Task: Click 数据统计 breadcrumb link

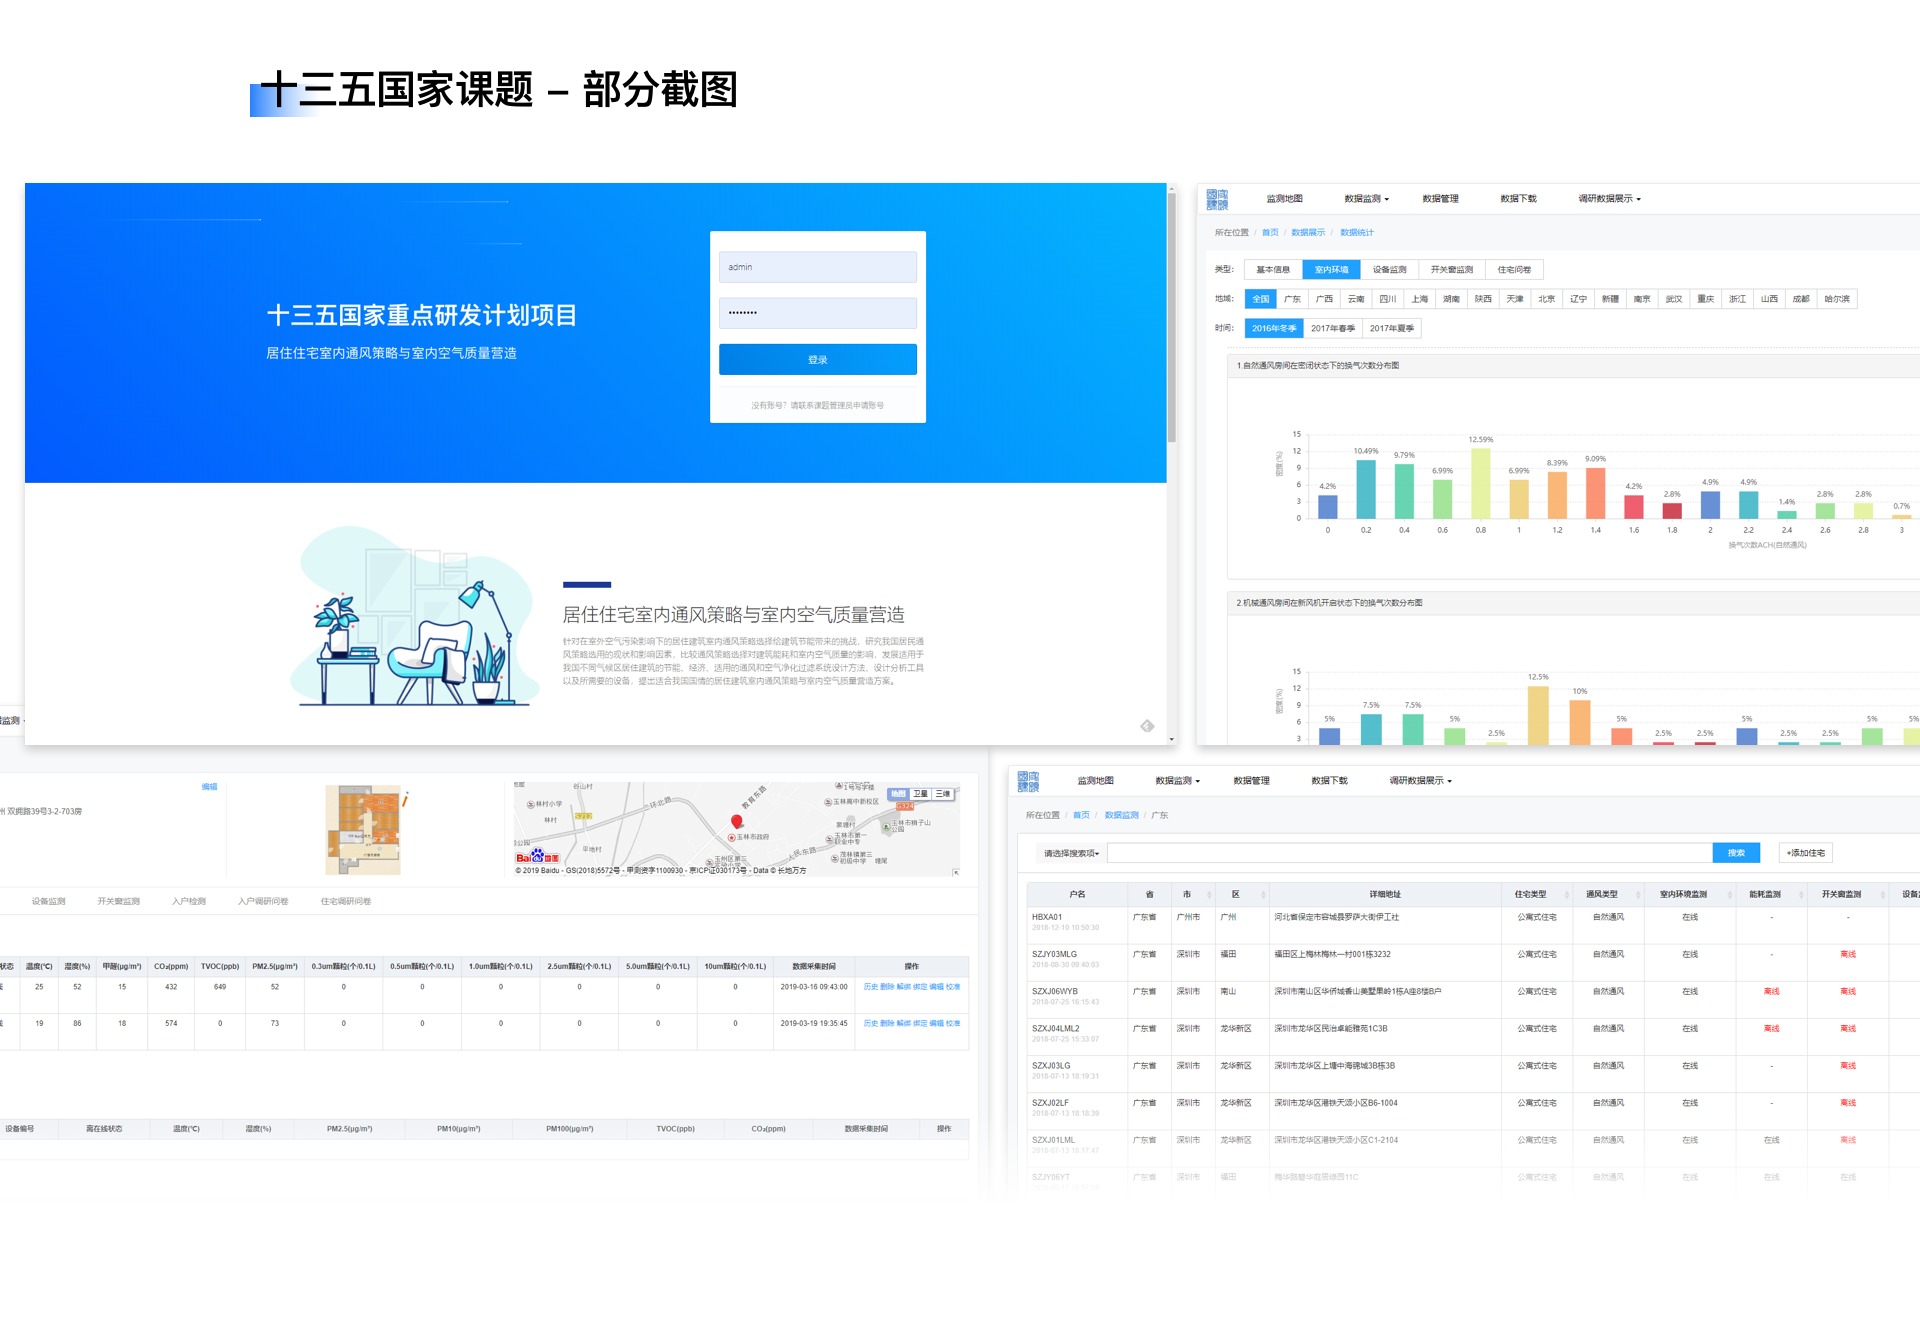Action: pyautogui.click(x=1357, y=232)
